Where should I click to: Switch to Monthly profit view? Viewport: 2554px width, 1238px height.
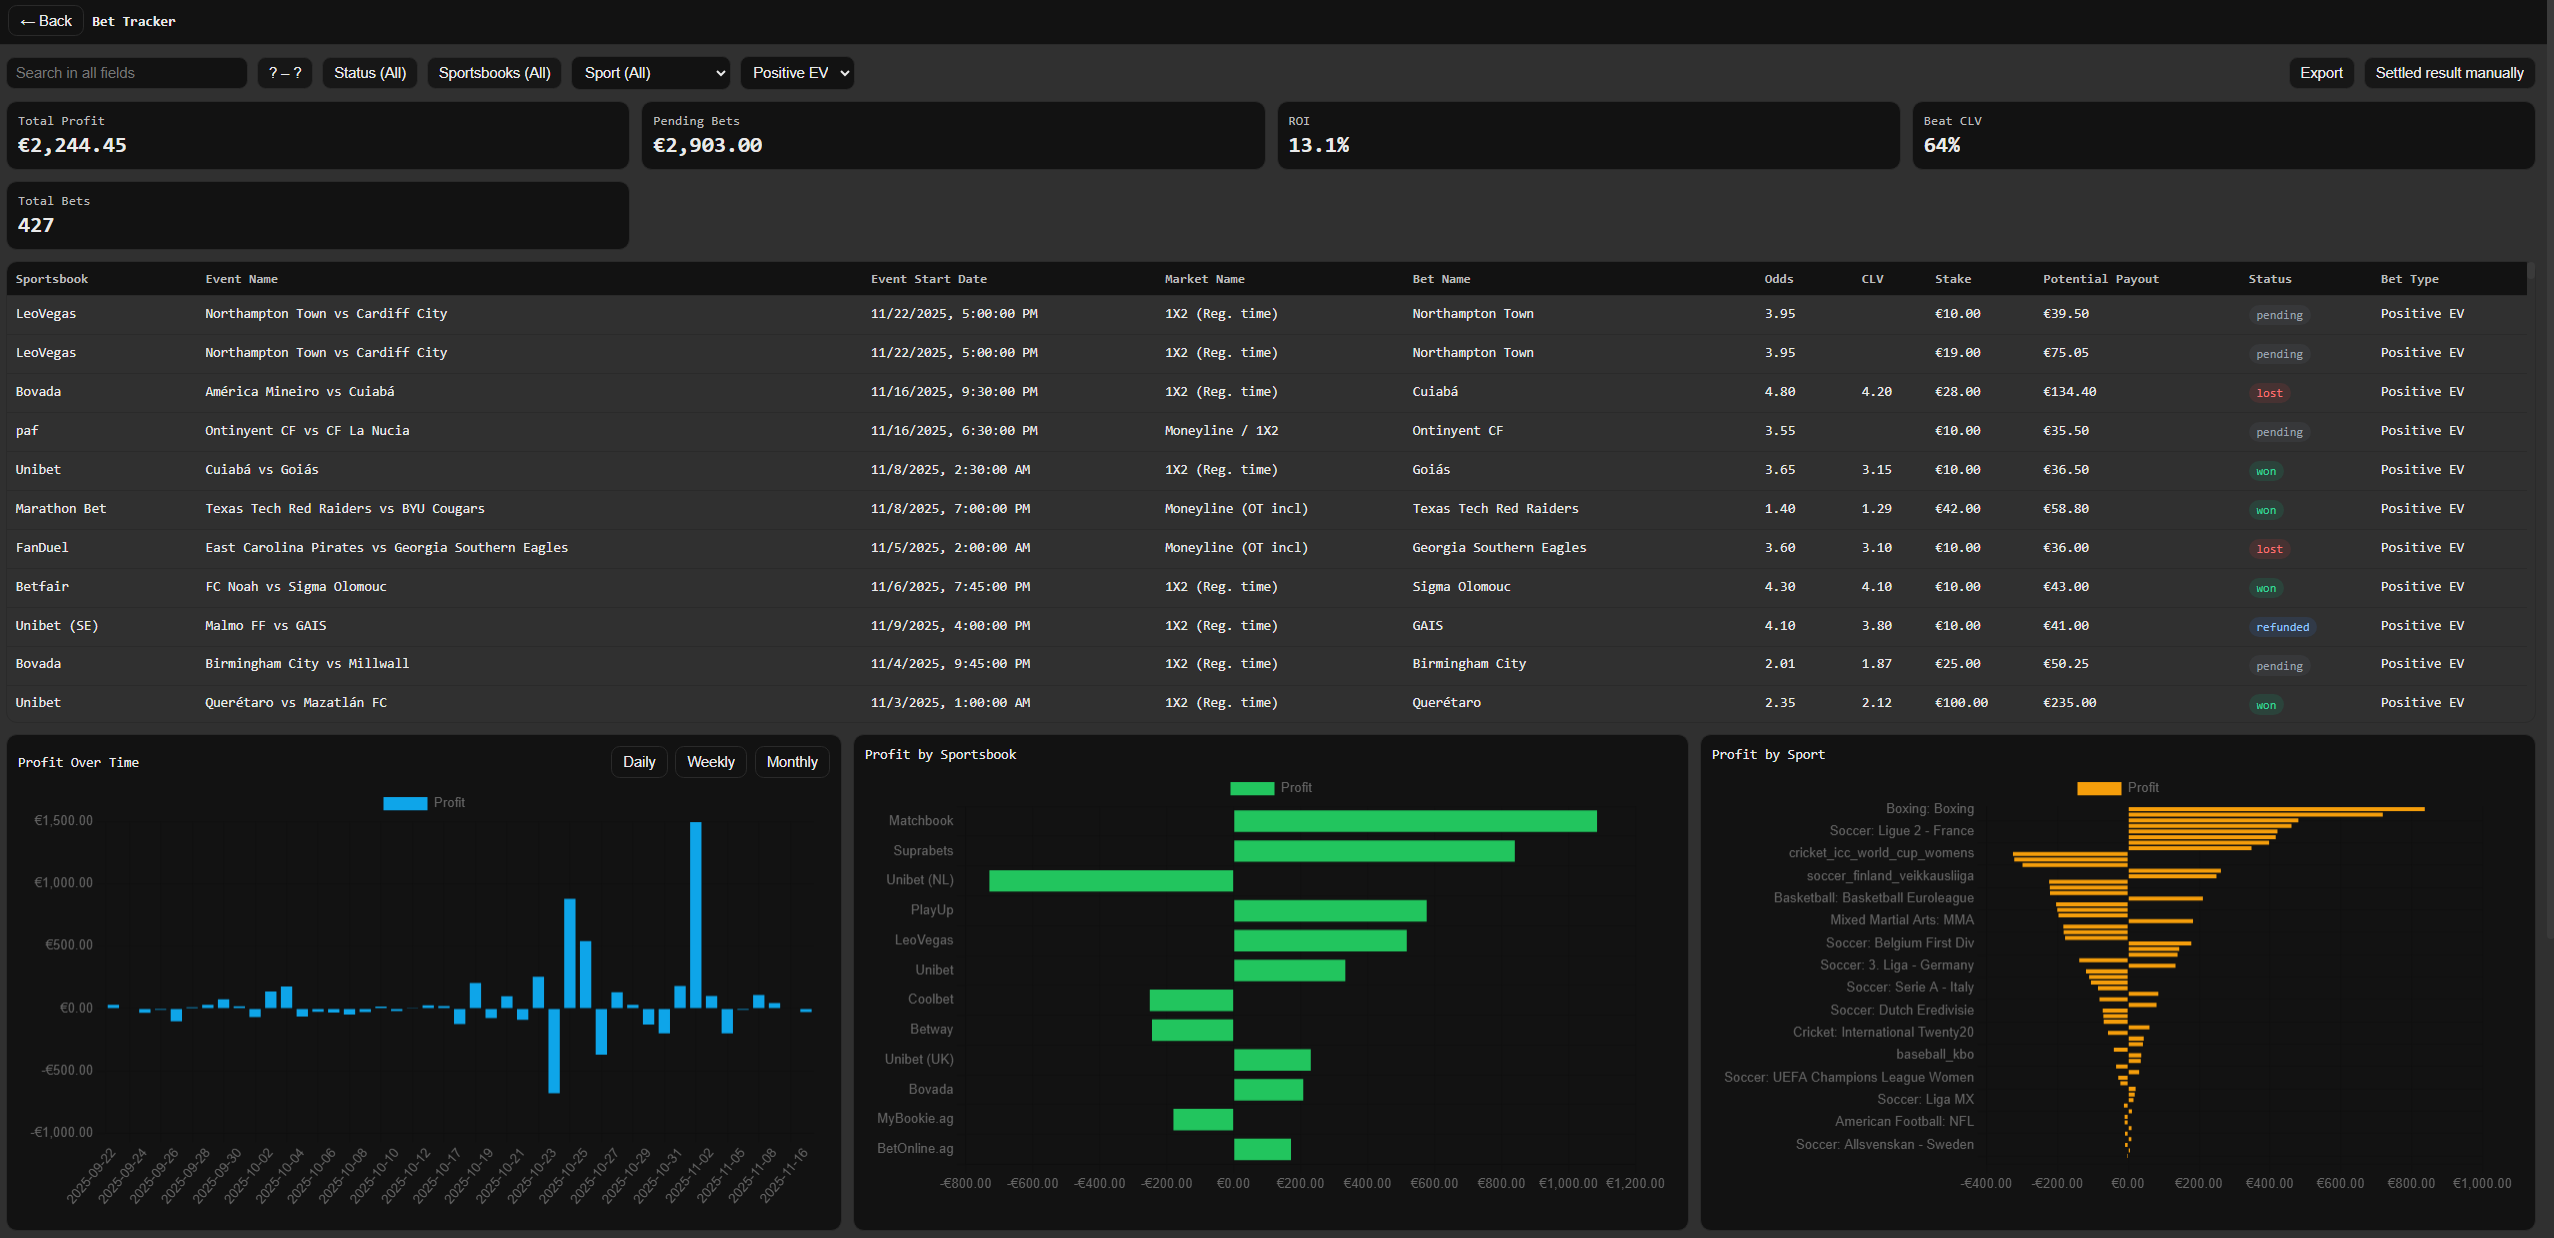pyautogui.click(x=791, y=761)
